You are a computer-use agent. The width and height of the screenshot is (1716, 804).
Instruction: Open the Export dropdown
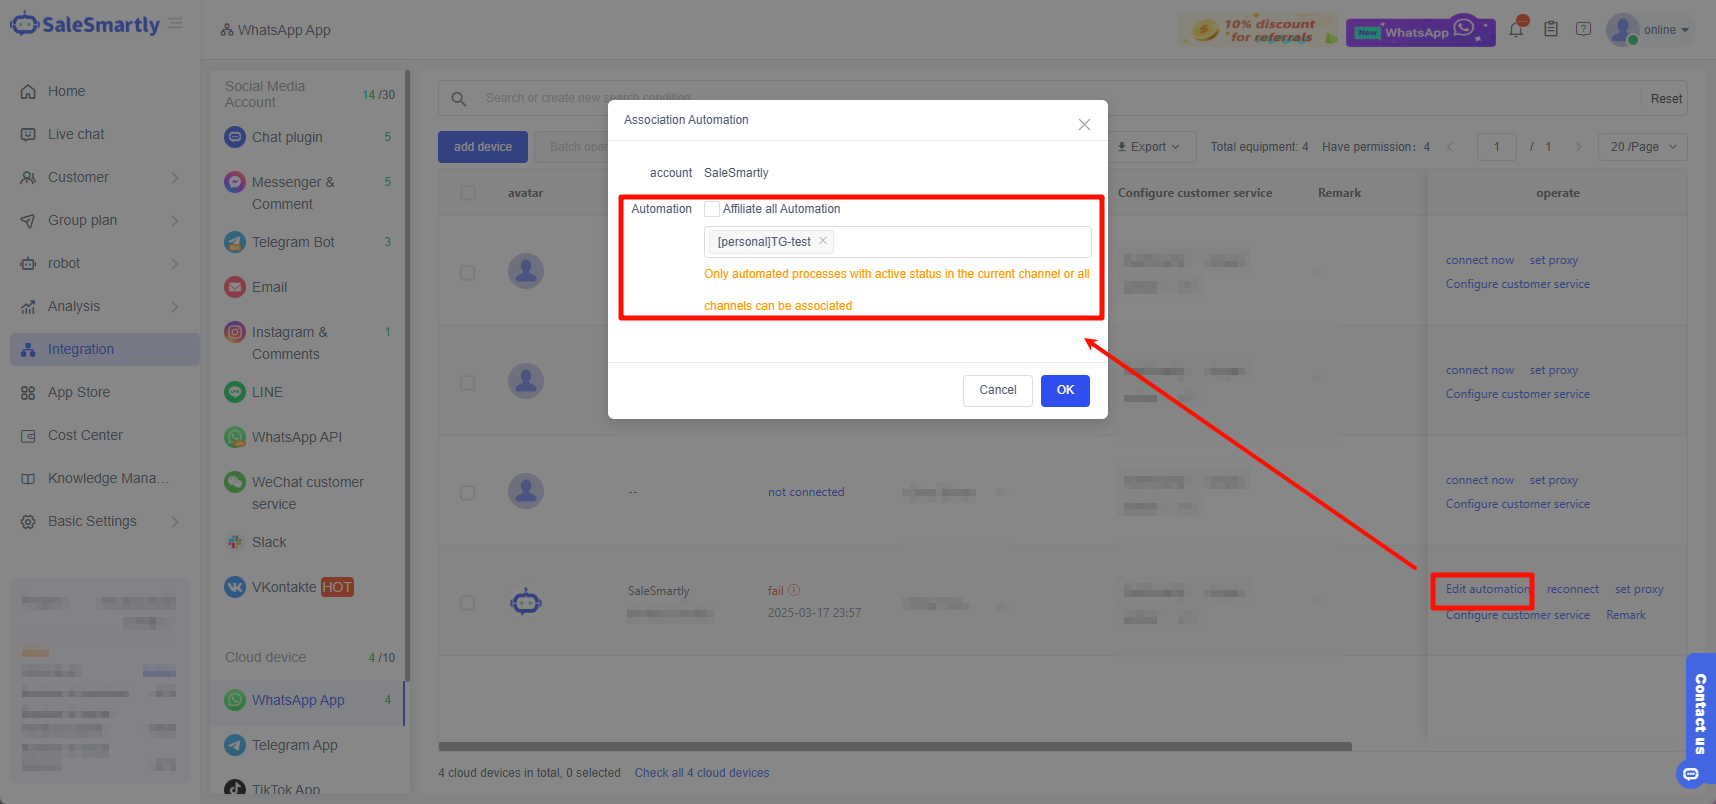pos(1149,147)
